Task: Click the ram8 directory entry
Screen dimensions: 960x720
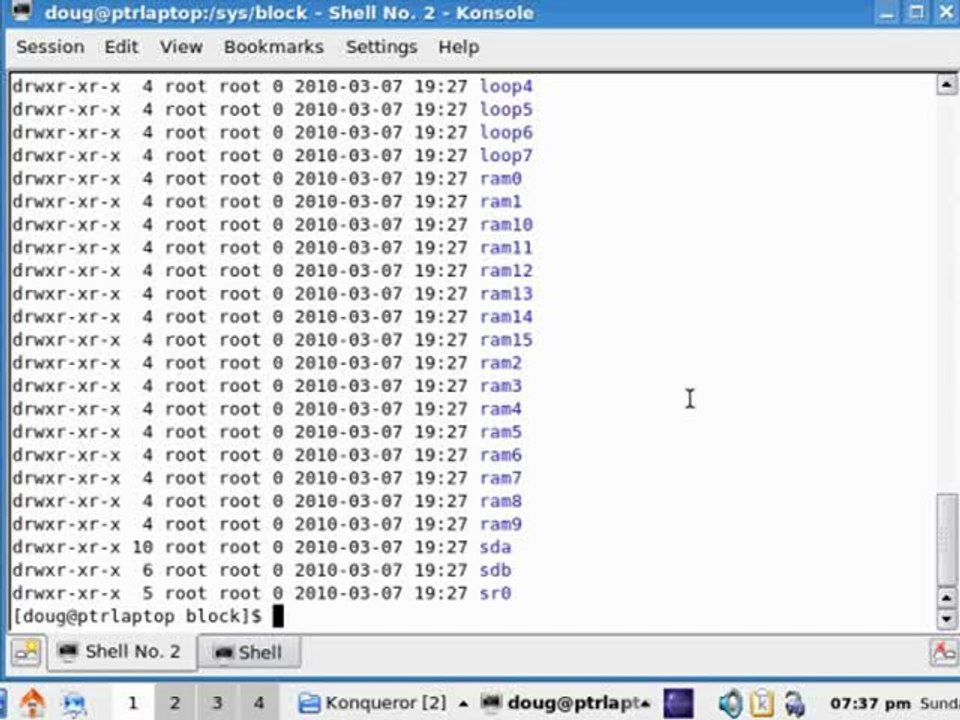Action: 501,501
